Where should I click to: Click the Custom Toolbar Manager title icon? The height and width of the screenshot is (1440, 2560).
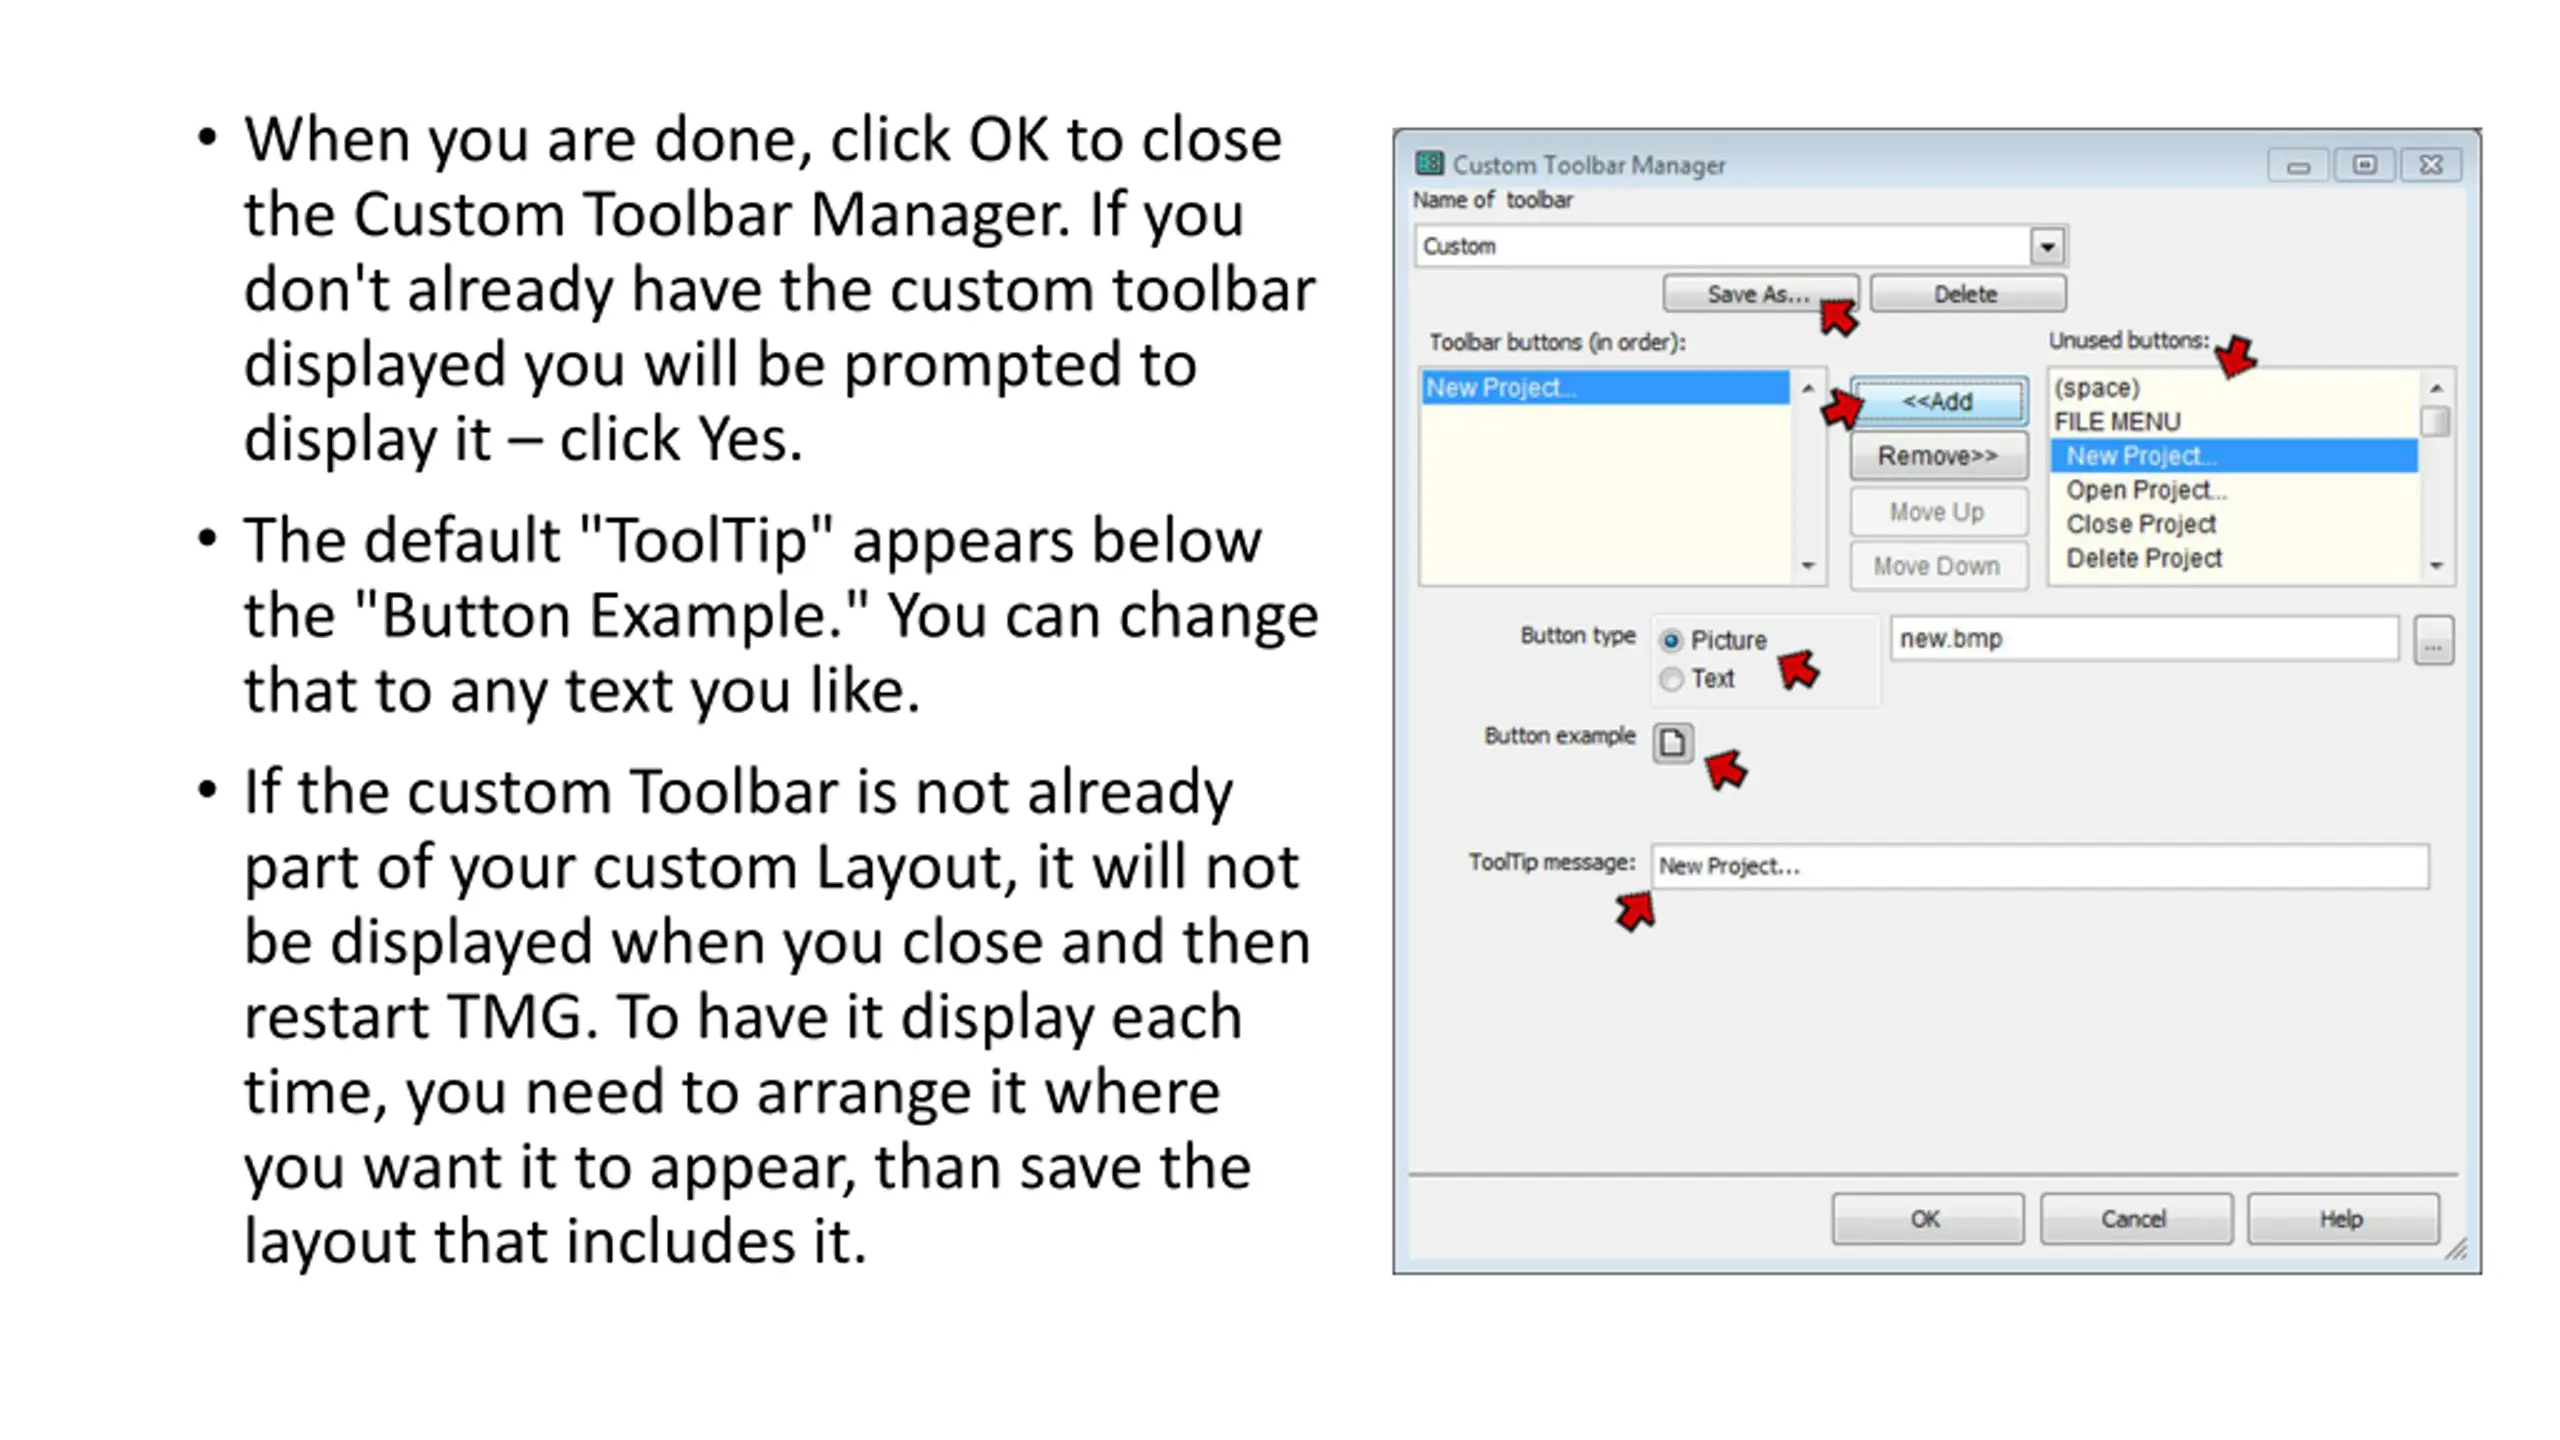coord(1430,163)
